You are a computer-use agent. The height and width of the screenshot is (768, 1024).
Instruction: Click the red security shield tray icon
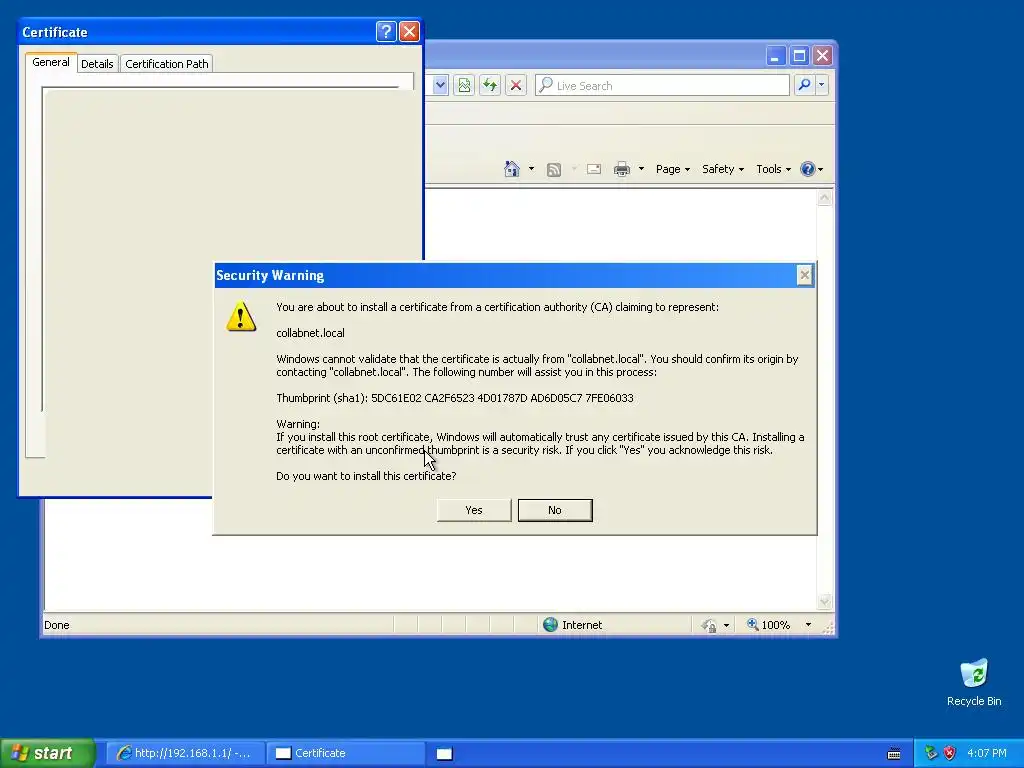pyautogui.click(x=949, y=753)
